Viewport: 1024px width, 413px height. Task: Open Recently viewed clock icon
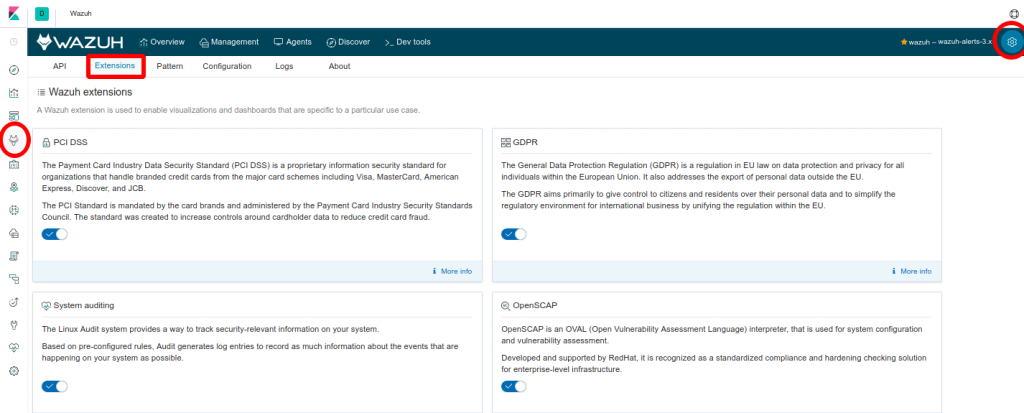tap(14, 42)
